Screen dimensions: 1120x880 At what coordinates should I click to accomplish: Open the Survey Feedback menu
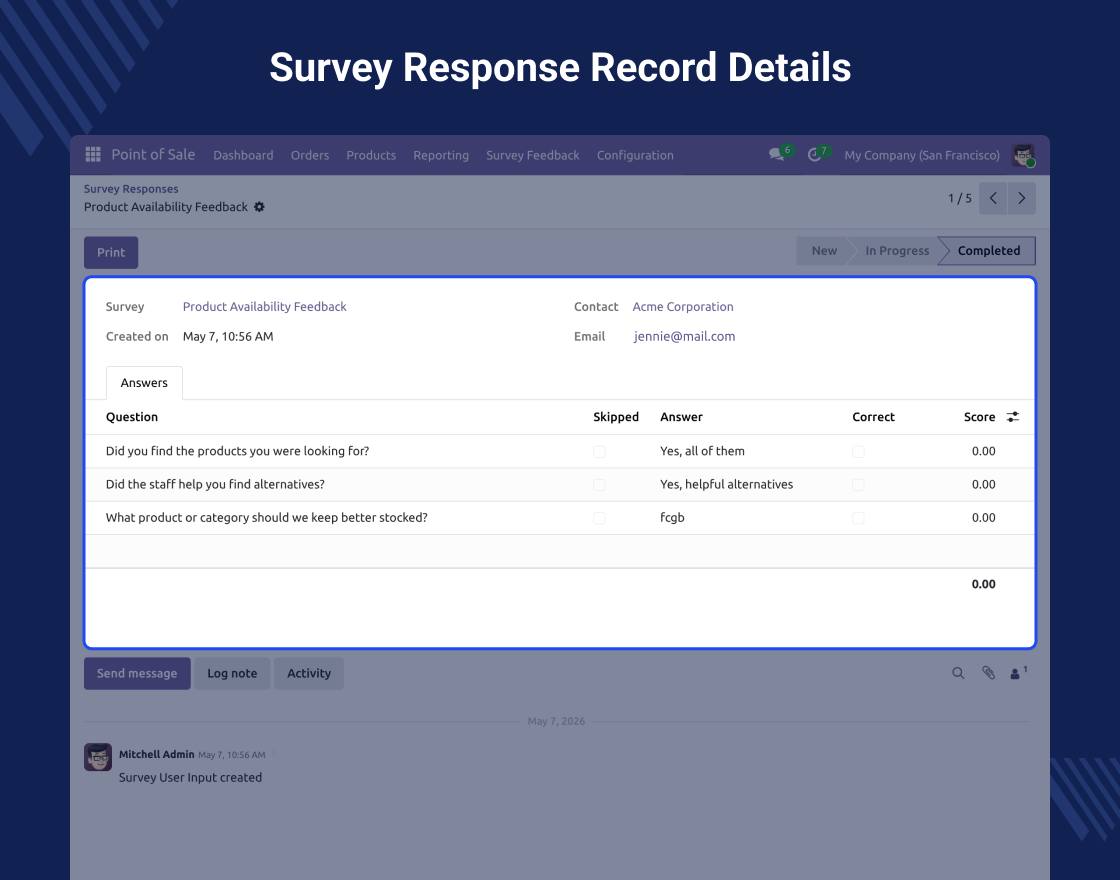point(533,155)
